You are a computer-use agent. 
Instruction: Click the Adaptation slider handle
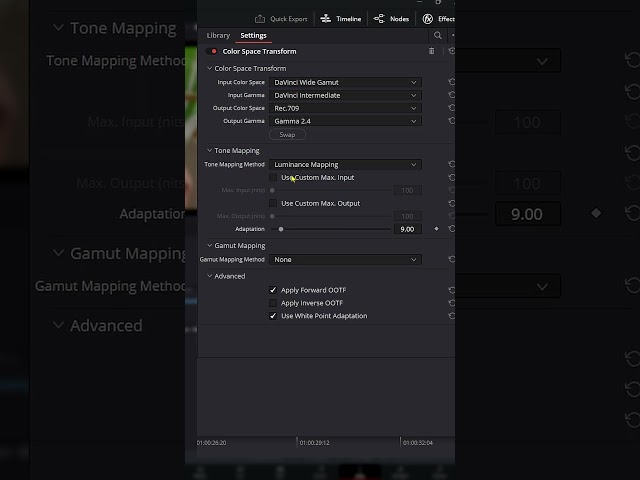pyautogui.click(x=281, y=229)
